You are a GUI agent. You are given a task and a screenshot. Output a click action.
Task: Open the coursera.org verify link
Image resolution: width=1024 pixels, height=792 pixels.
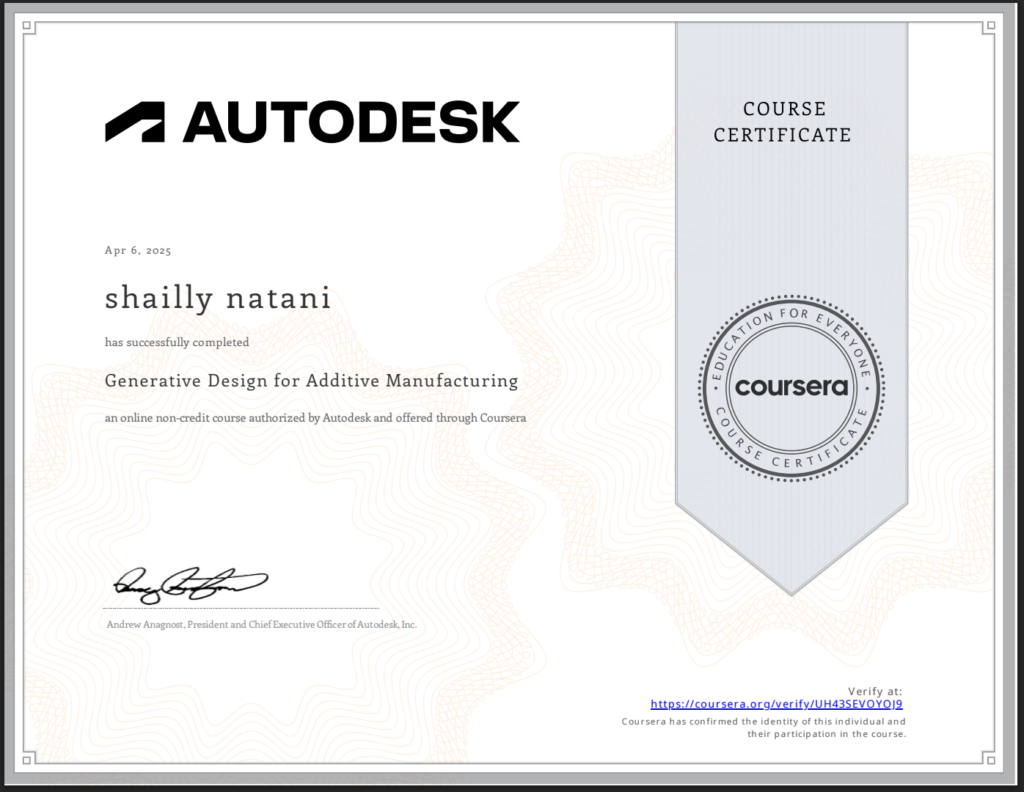click(x=776, y=704)
